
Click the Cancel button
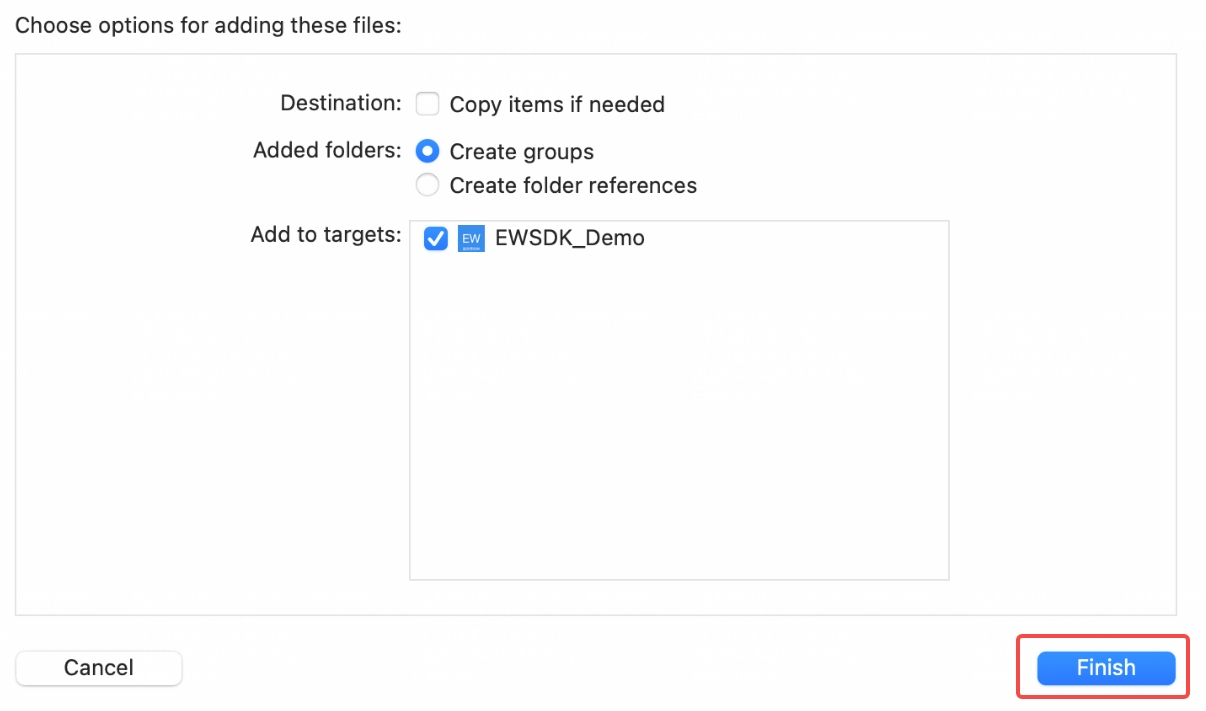(99, 668)
